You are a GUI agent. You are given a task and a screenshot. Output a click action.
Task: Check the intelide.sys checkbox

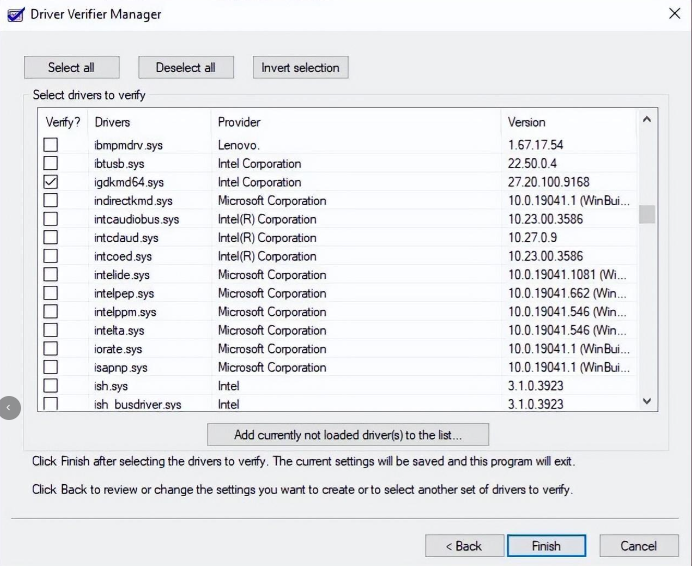[51, 275]
